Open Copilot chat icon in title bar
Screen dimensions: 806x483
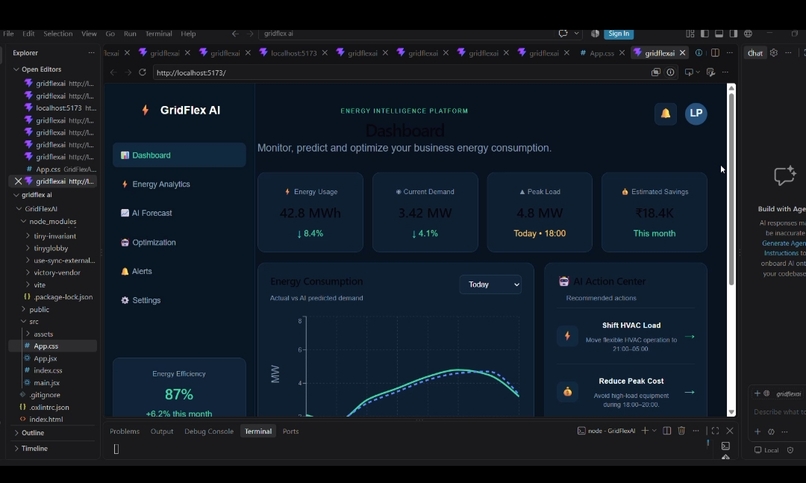click(563, 33)
